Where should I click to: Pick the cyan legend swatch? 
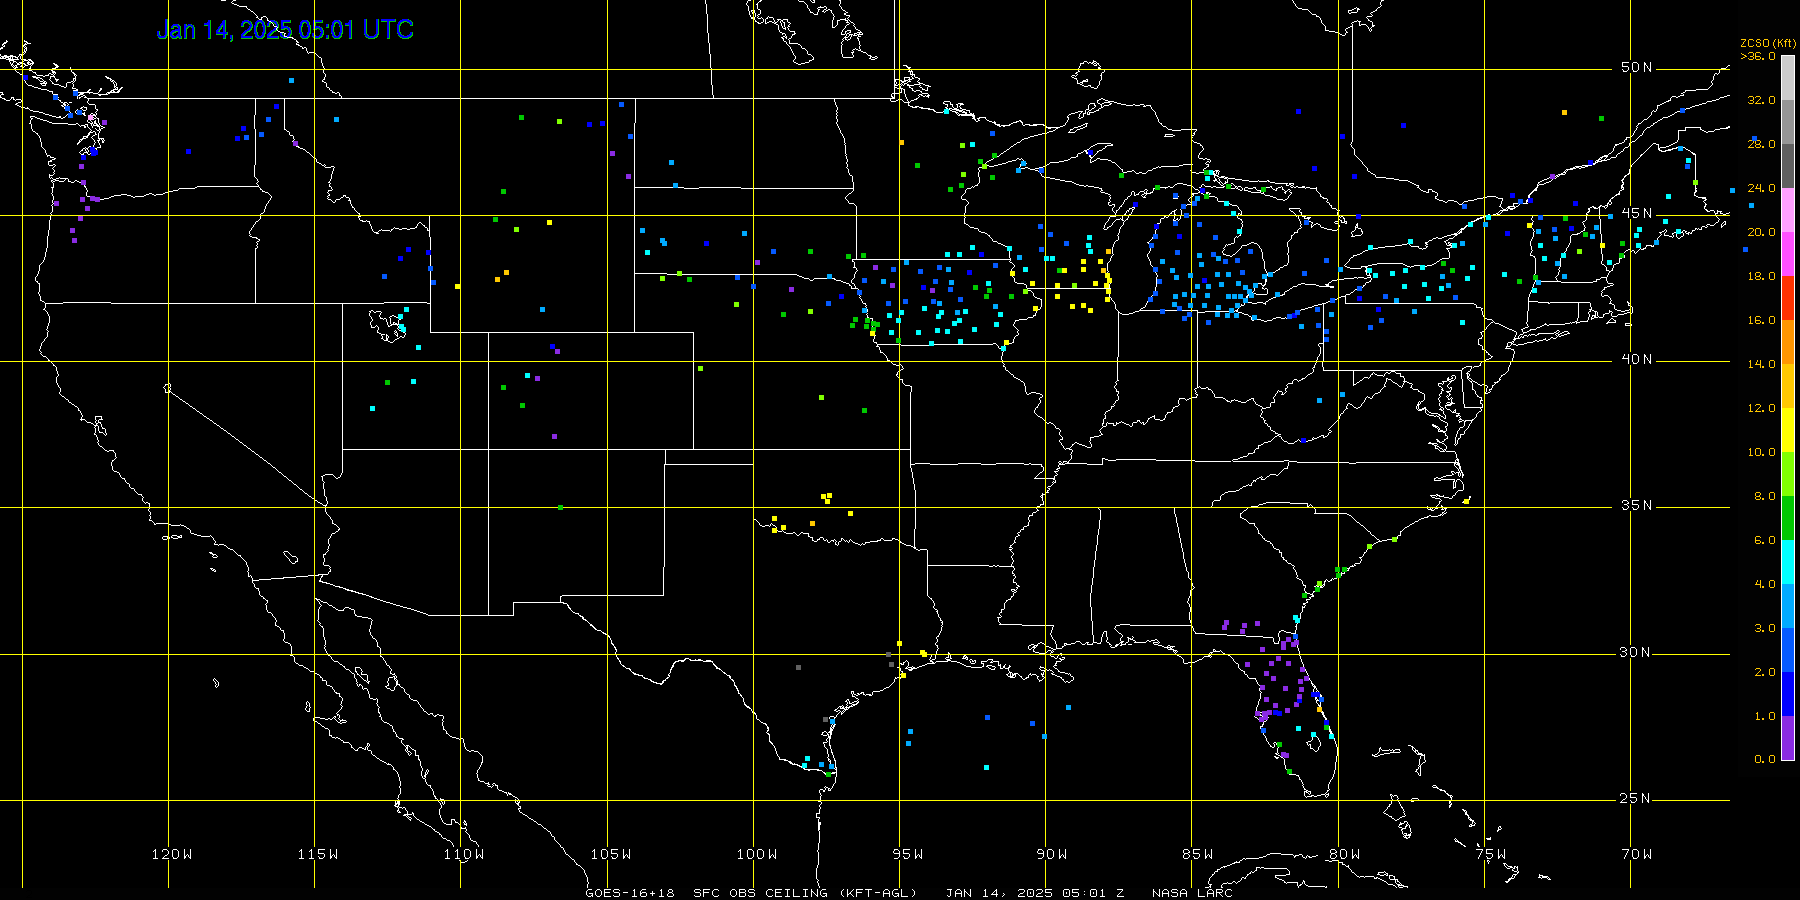click(1788, 562)
